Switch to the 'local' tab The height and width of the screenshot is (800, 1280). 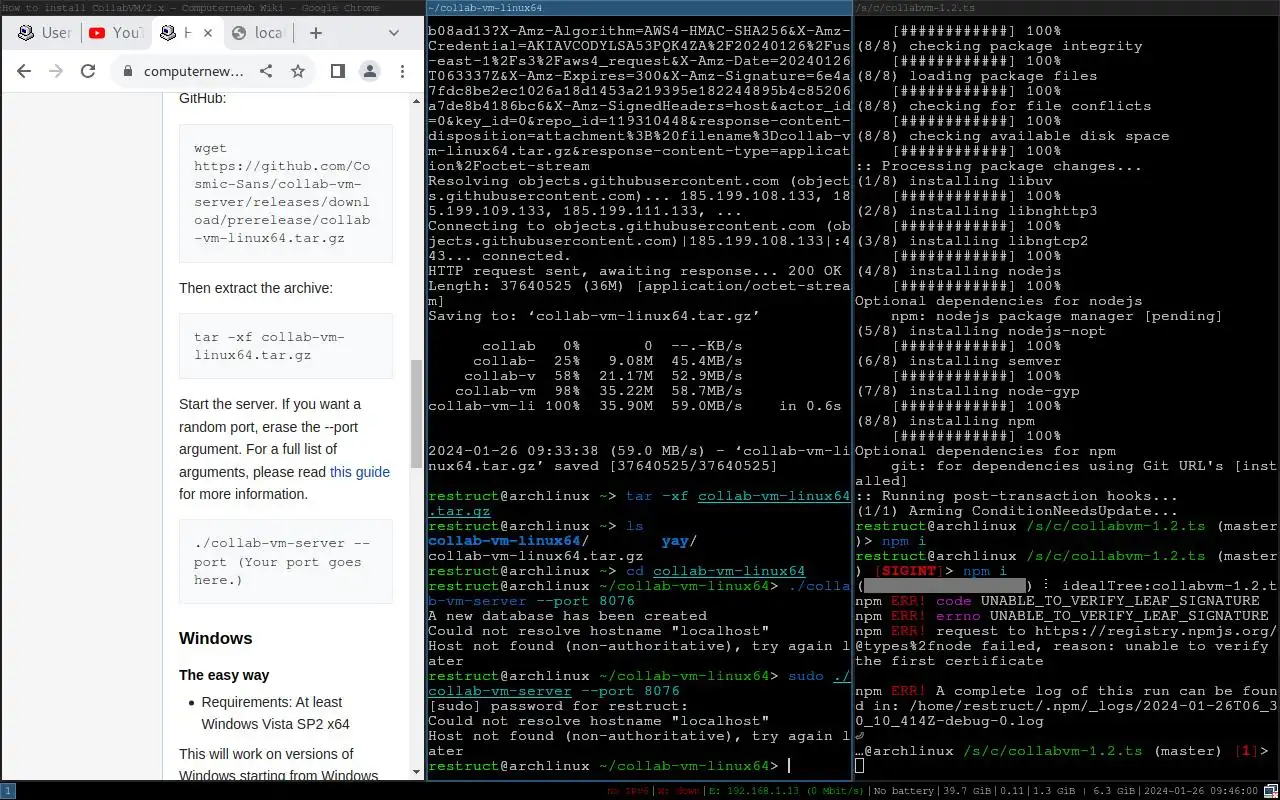coord(258,33)
